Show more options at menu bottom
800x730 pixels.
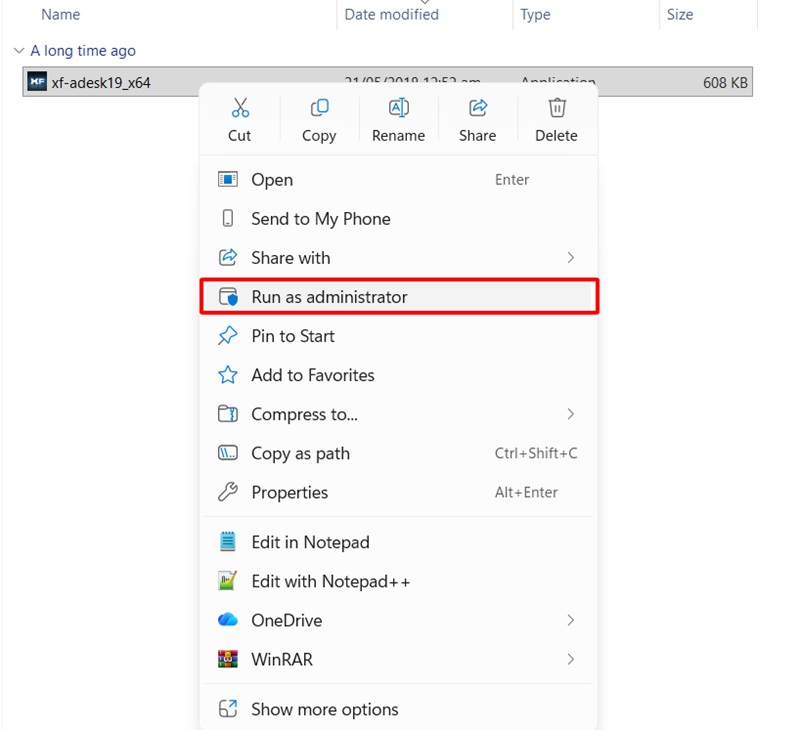[x=323, y=708]
